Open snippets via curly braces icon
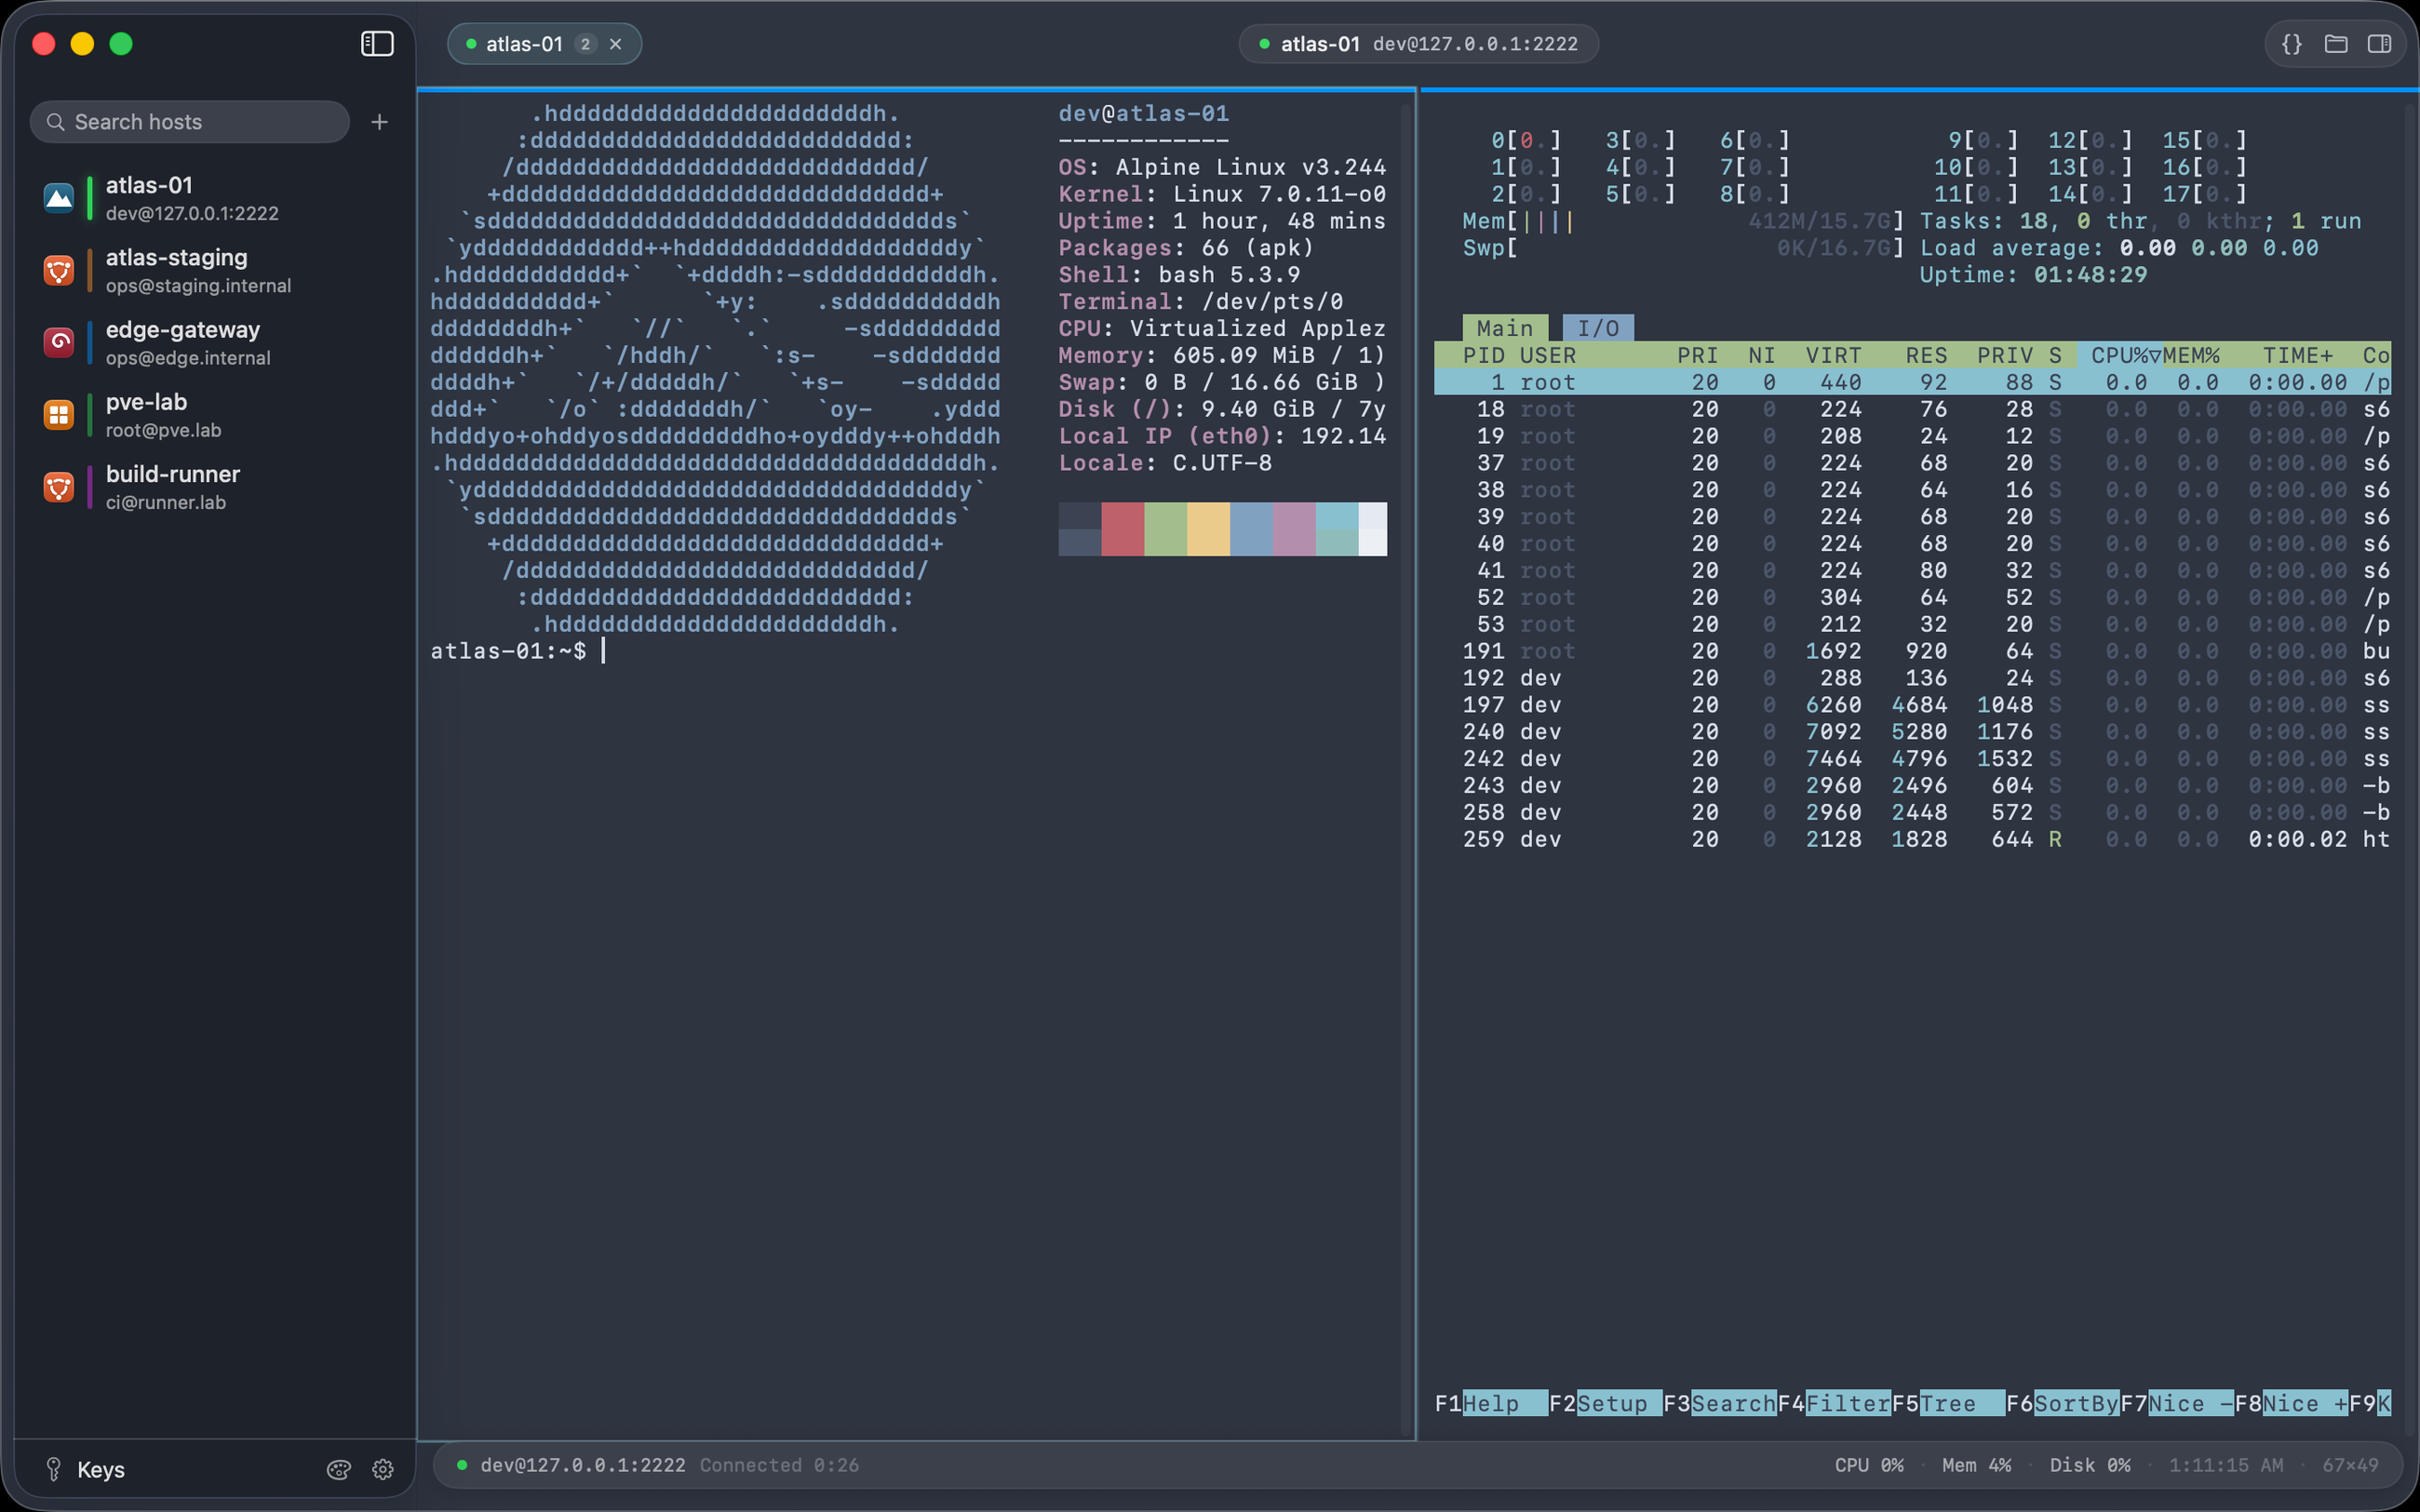Image resolution: width=2420 pixels, height=1512 pixels. coord(2291,44)
